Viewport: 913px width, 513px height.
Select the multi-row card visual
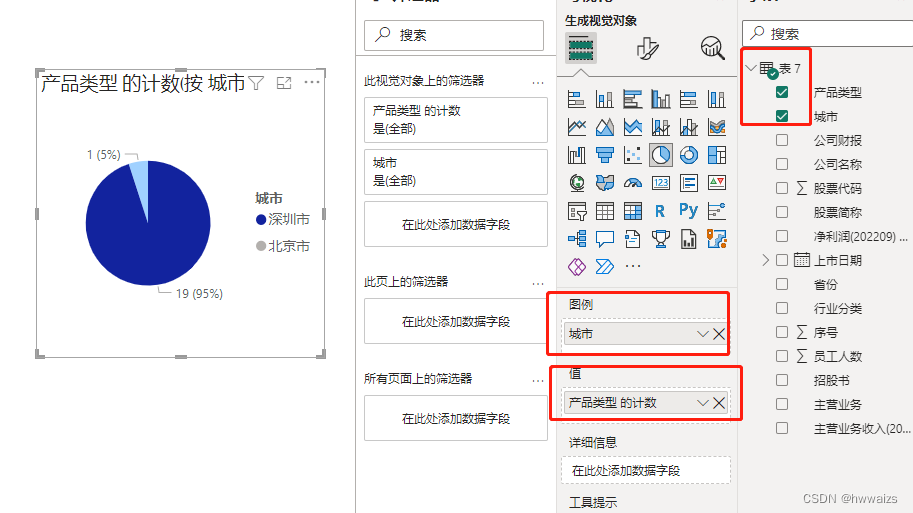[x=688, y=183]
